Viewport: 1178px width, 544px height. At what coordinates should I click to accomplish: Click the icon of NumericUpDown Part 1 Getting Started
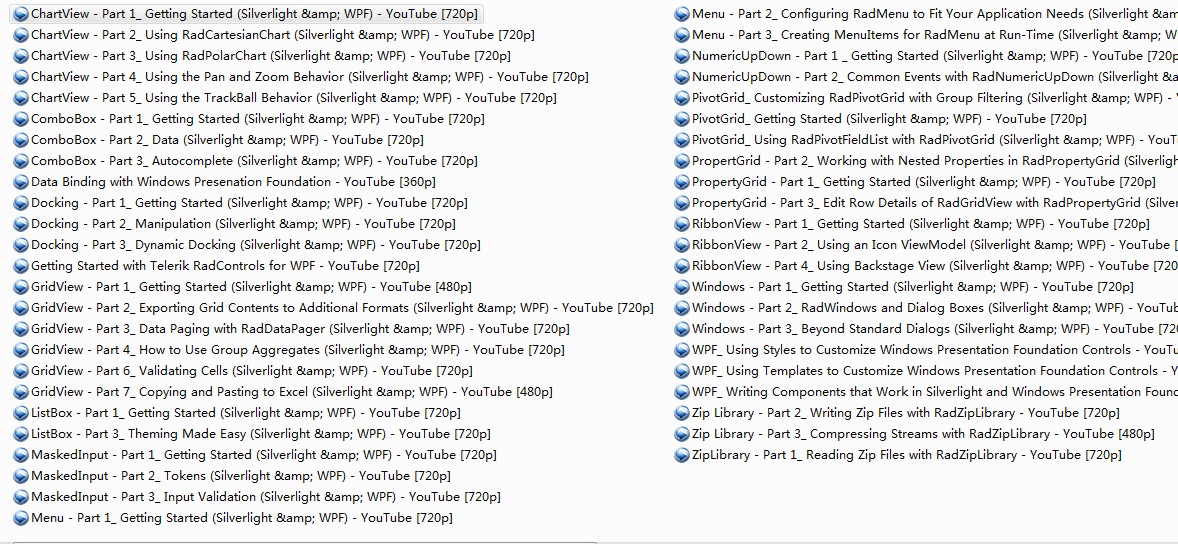(682, 56)
